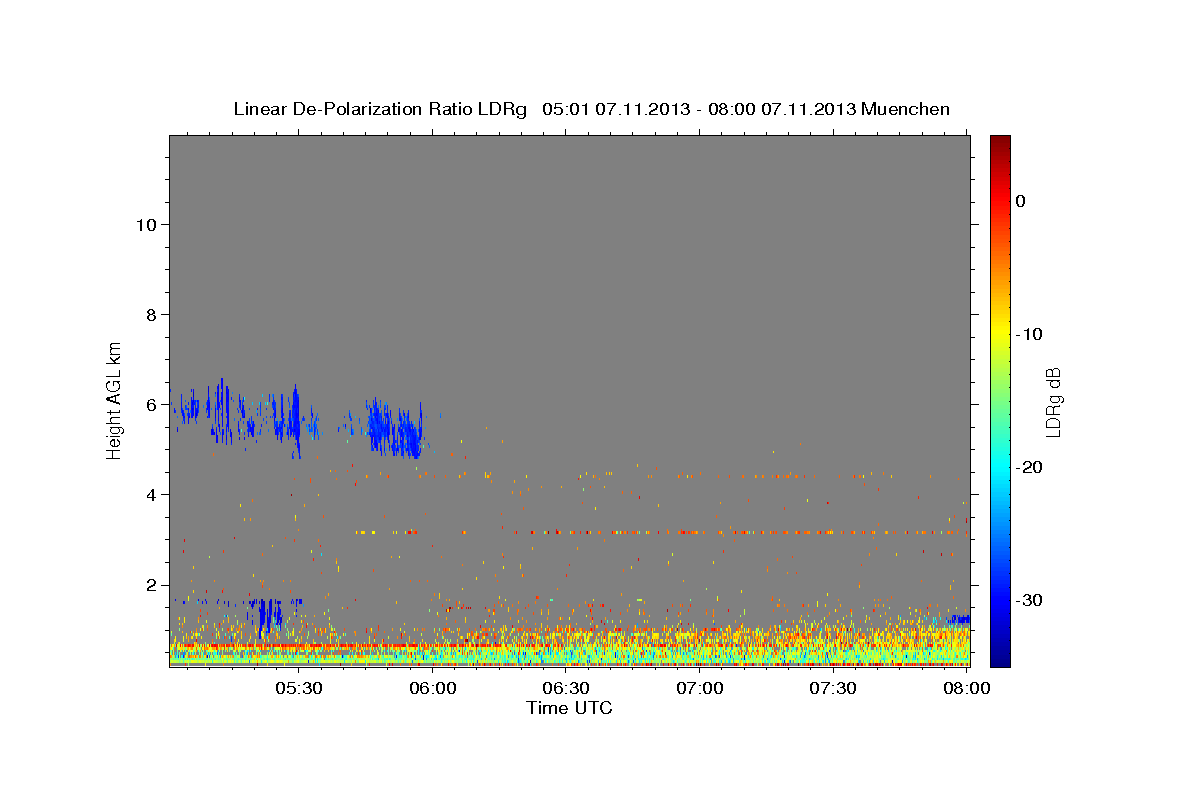Click the height tick label 6
The width and height of the screenshot is (1200, 800).
tap(151, 404)
